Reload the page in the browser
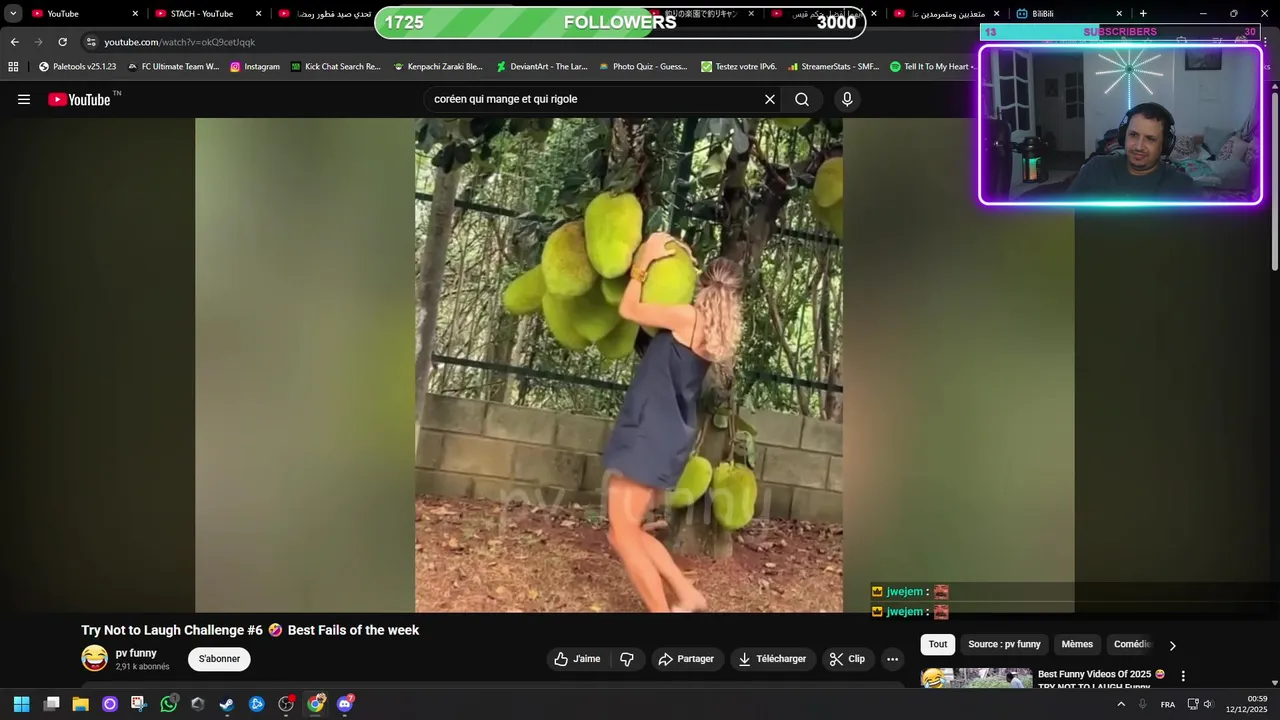 [x=62, y=42]
